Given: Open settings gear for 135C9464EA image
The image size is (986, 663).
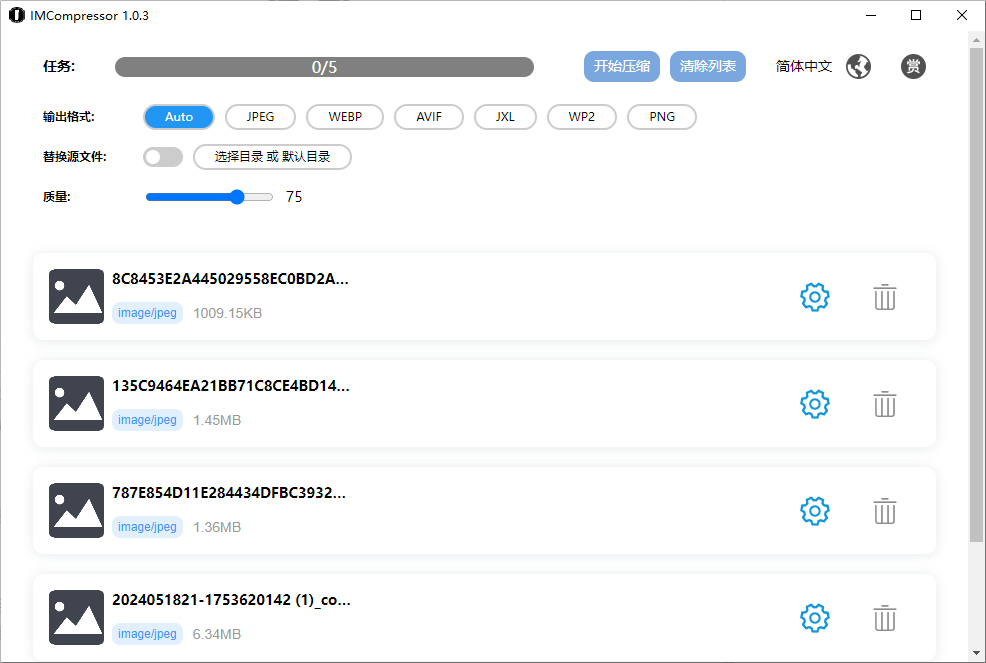Looking at the screenshot, I should point(815,404).
